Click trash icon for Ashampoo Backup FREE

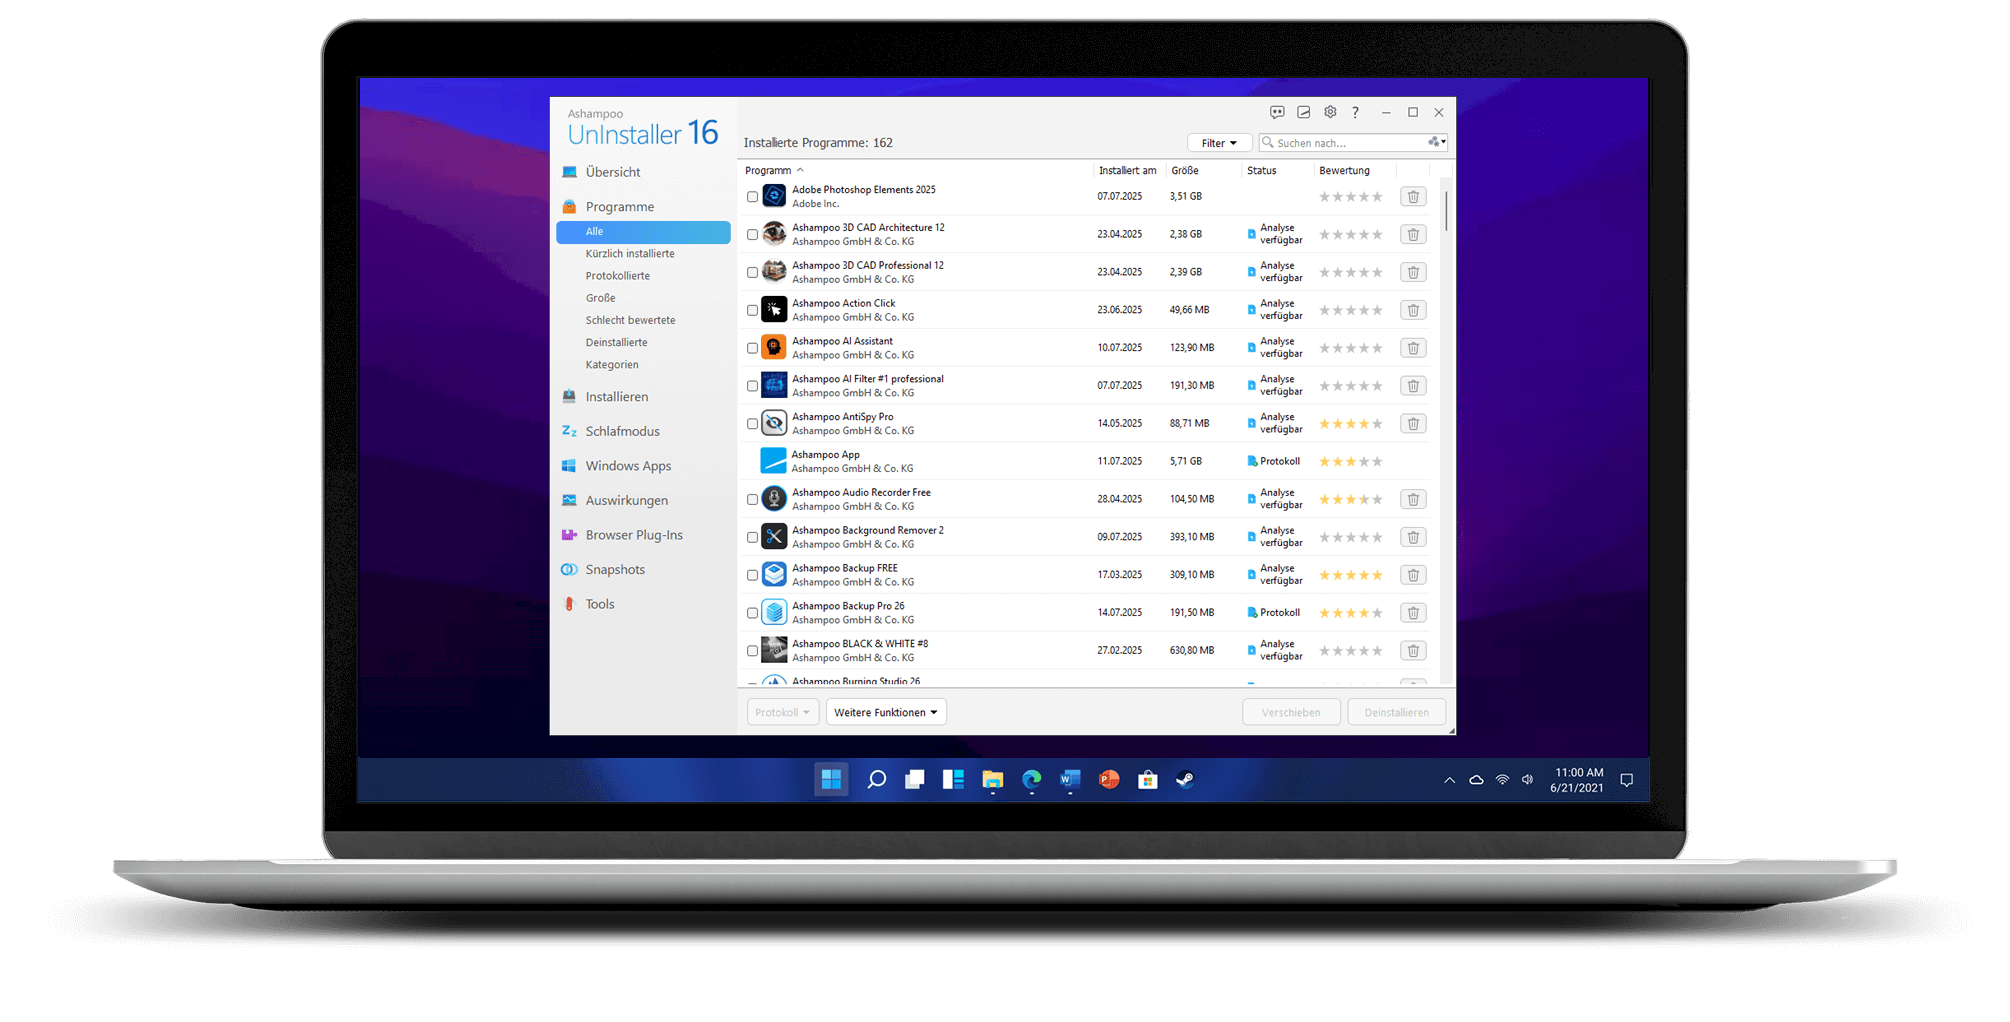[1413, 575]
